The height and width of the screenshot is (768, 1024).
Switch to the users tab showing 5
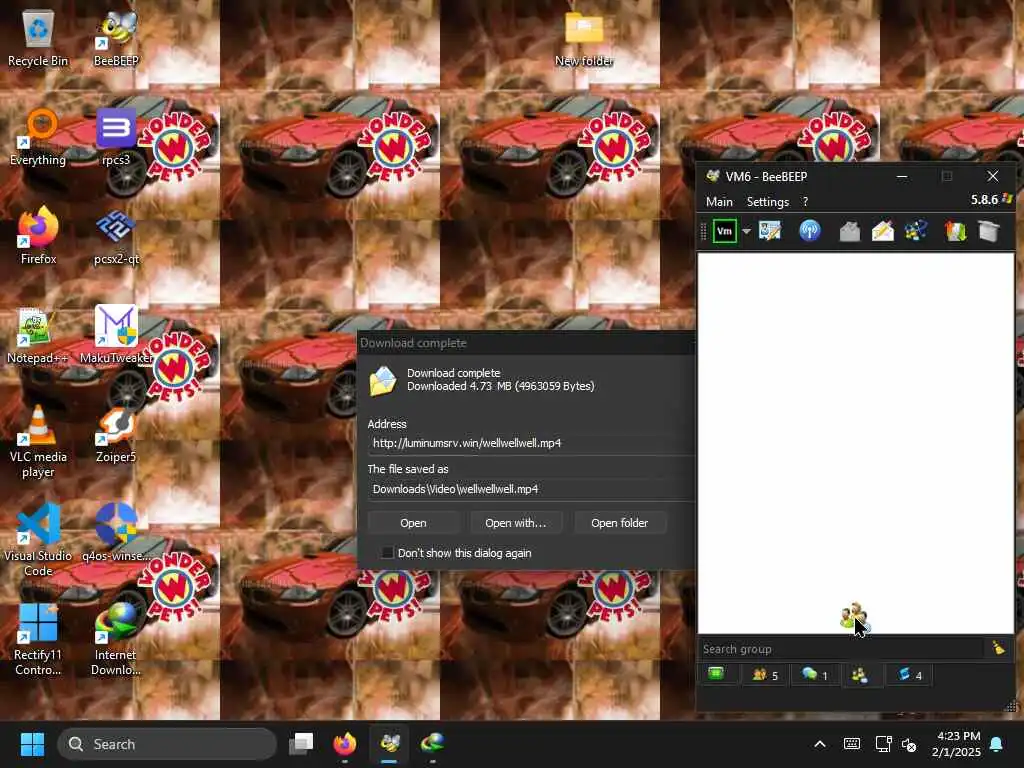click(x=764, y=675)
